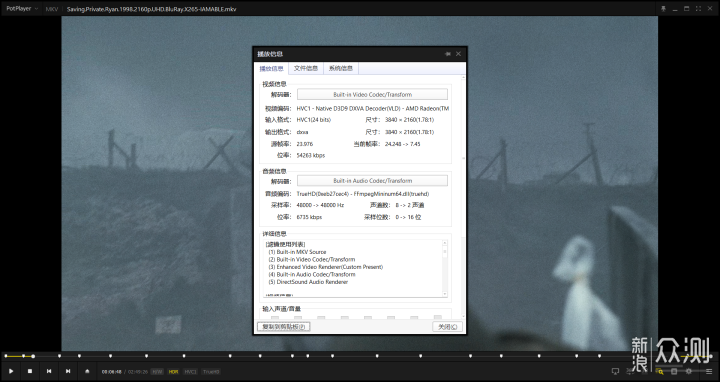Click the 54263 kbps video bitrate value
The width and height of the screenshot is (720, 382).
[x=311, y=155]
